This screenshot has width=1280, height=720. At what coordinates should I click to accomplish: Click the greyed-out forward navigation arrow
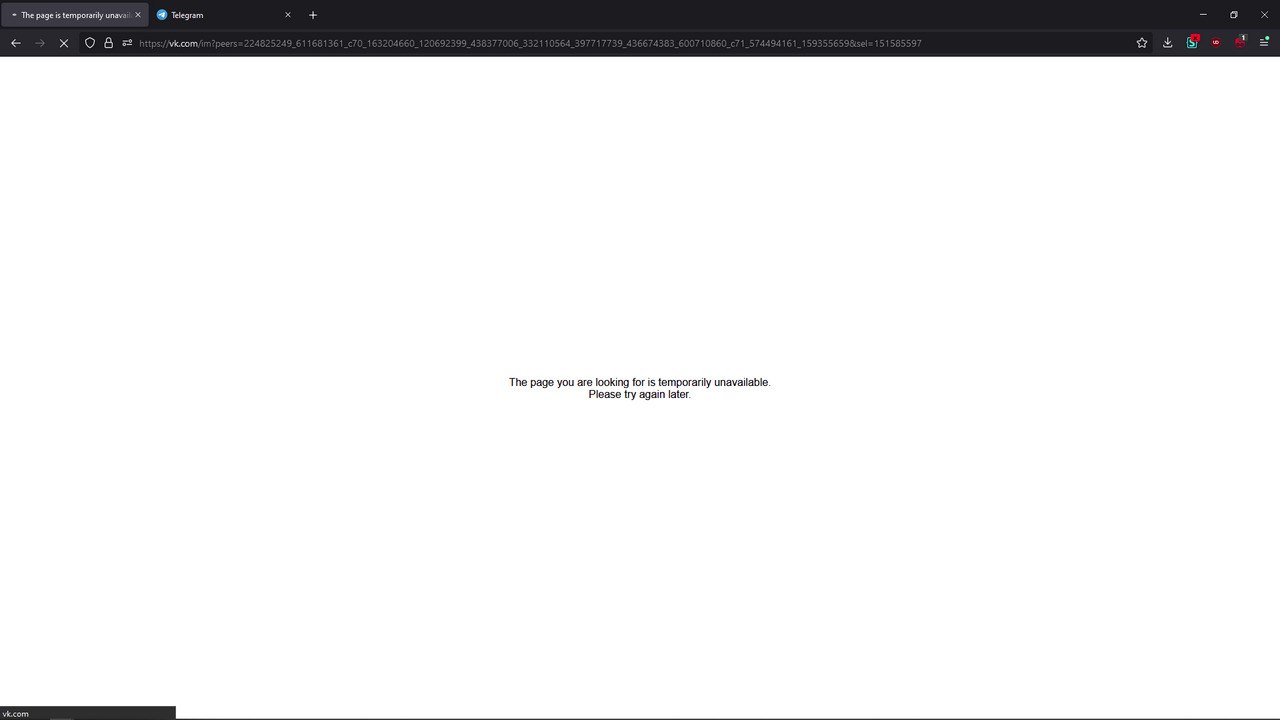40,43
